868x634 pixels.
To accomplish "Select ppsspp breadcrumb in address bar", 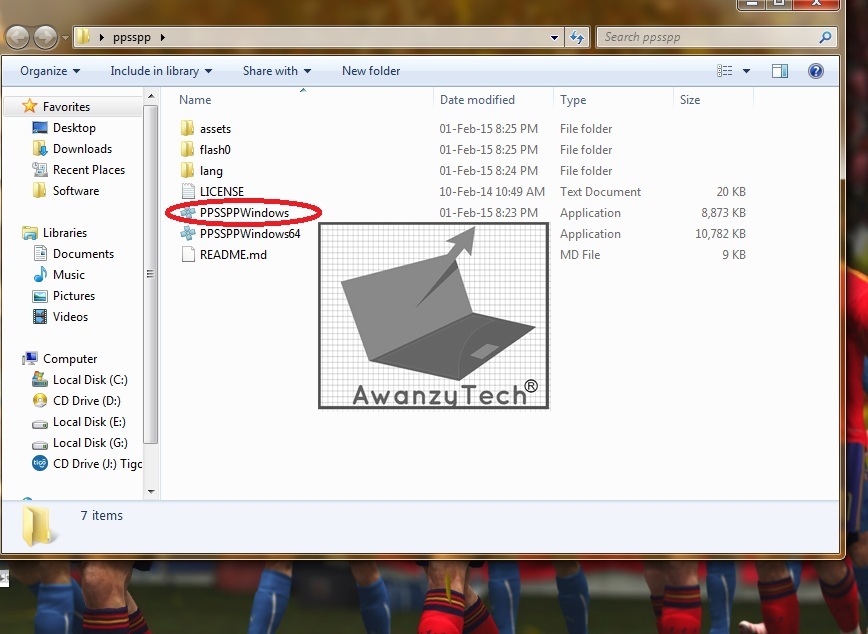I will tap(132, 38).
